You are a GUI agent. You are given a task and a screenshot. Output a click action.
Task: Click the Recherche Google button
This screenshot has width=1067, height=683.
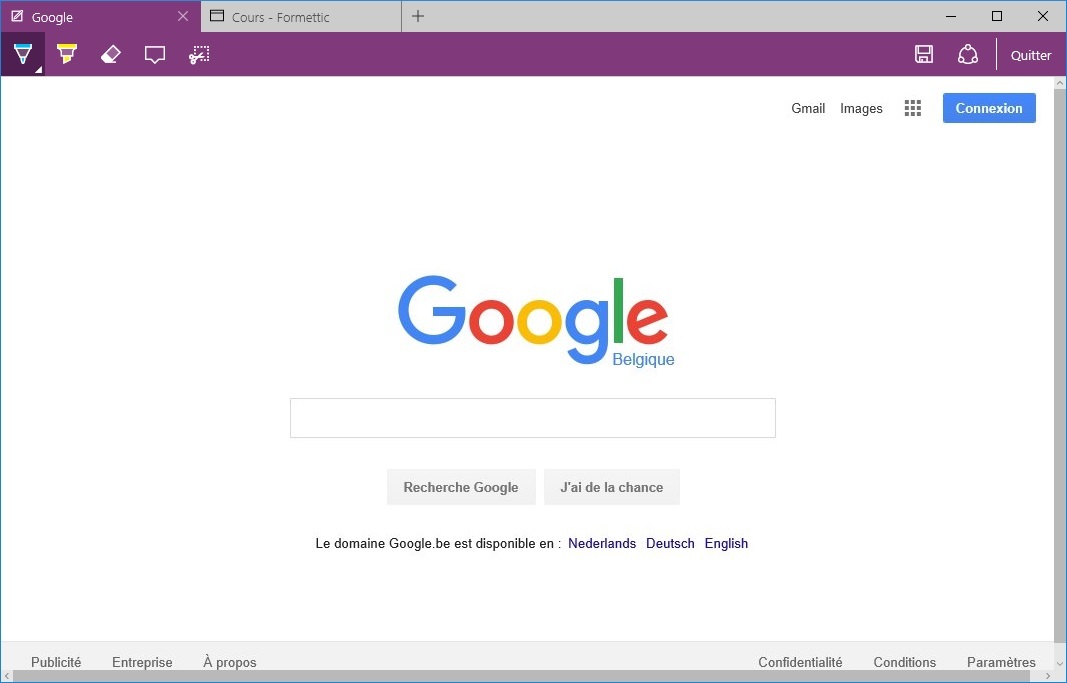(461, 487)
